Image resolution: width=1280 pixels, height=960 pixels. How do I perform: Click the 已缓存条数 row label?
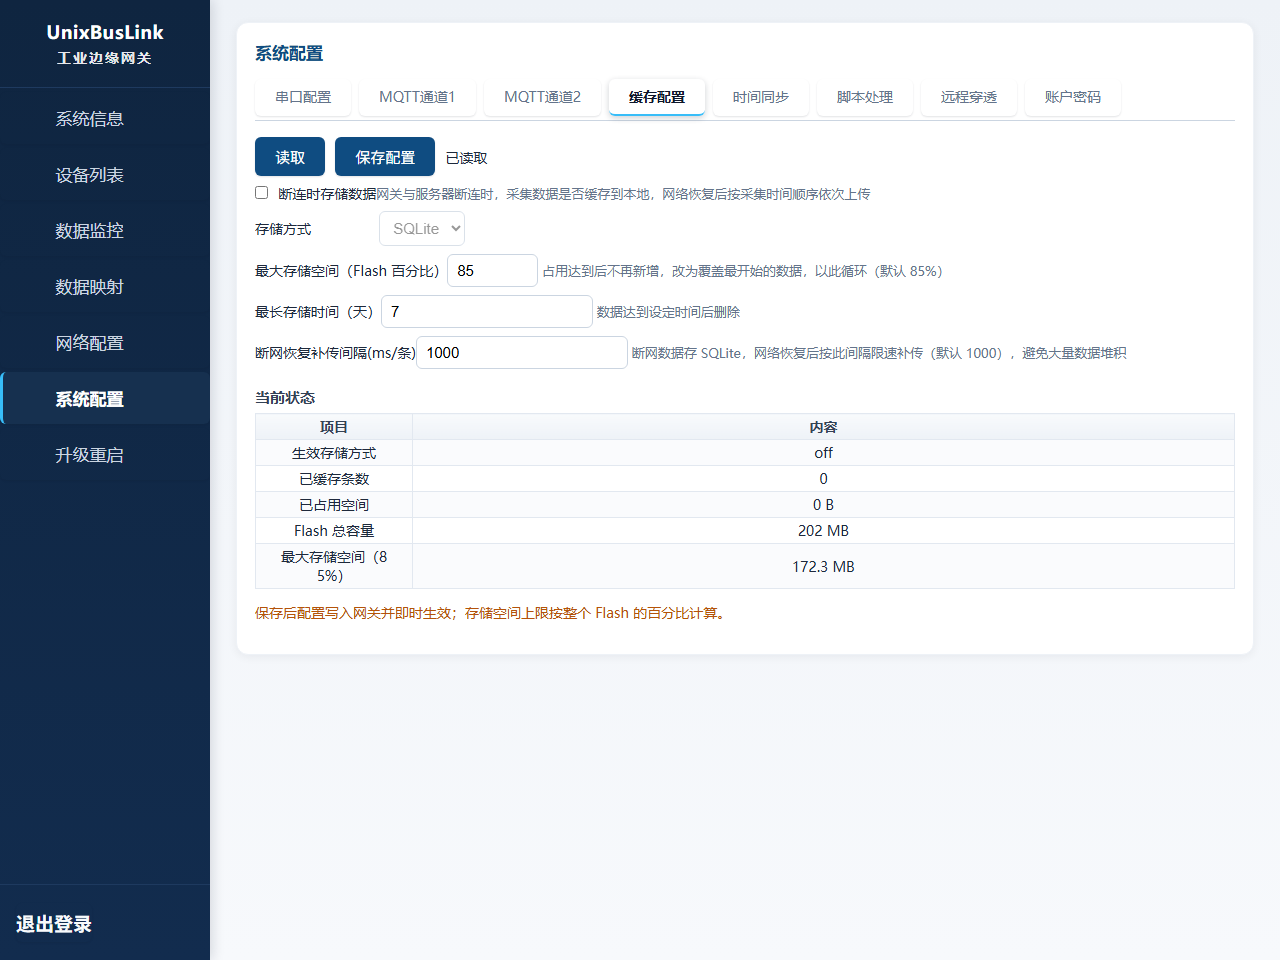(334, 479)
